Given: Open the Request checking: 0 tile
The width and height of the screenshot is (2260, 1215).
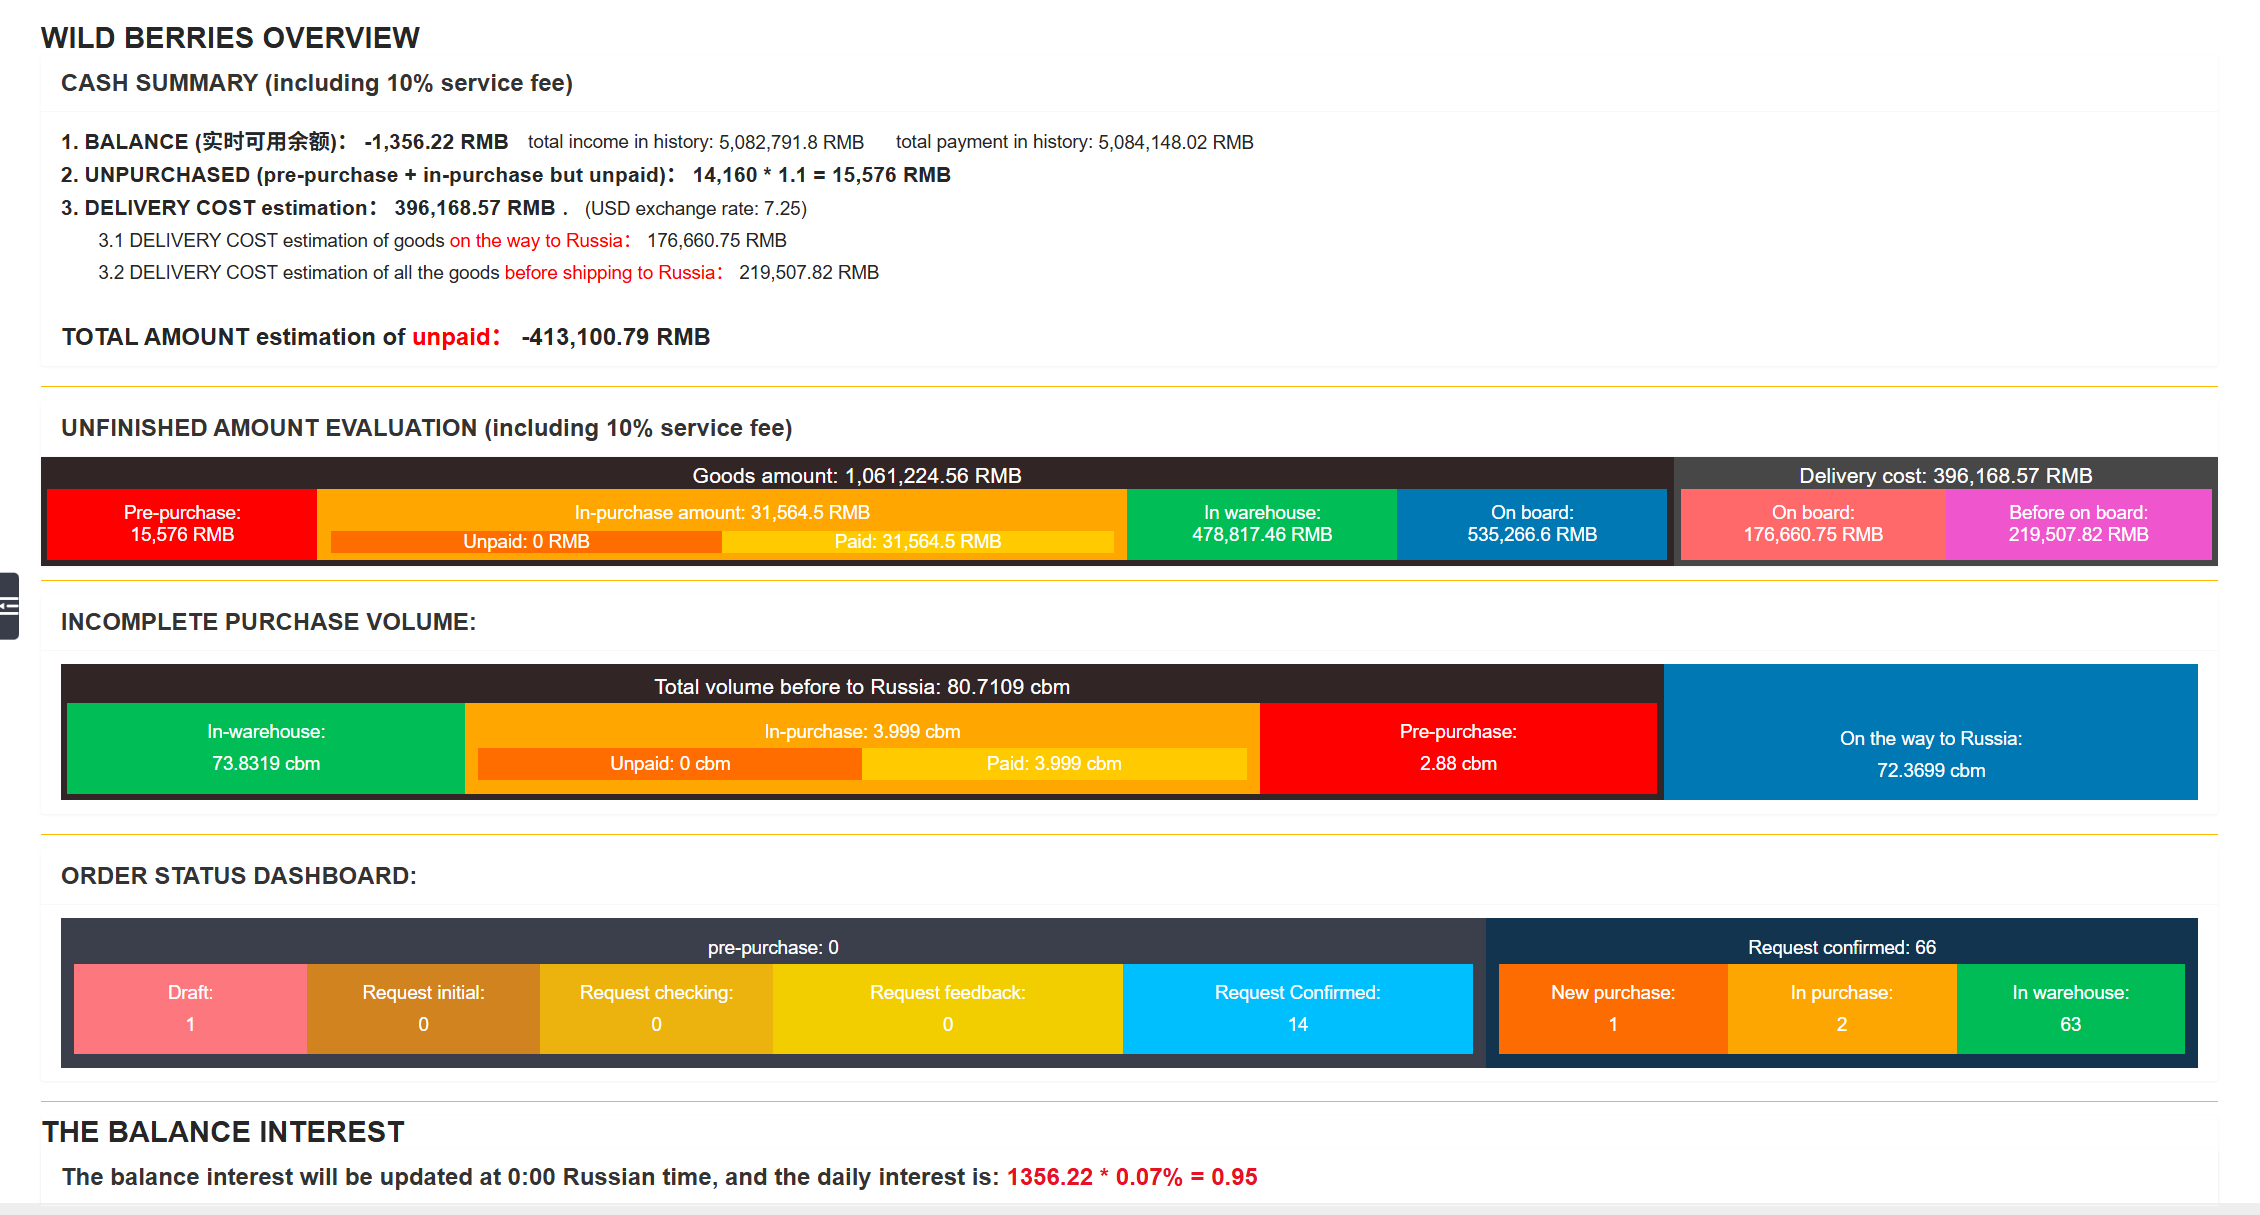Looking at the screenshot, I should [x=656, y=1008].
